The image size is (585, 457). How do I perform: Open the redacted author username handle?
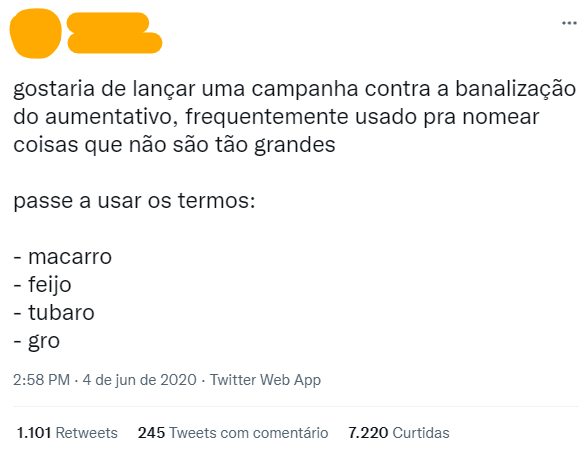115,43
